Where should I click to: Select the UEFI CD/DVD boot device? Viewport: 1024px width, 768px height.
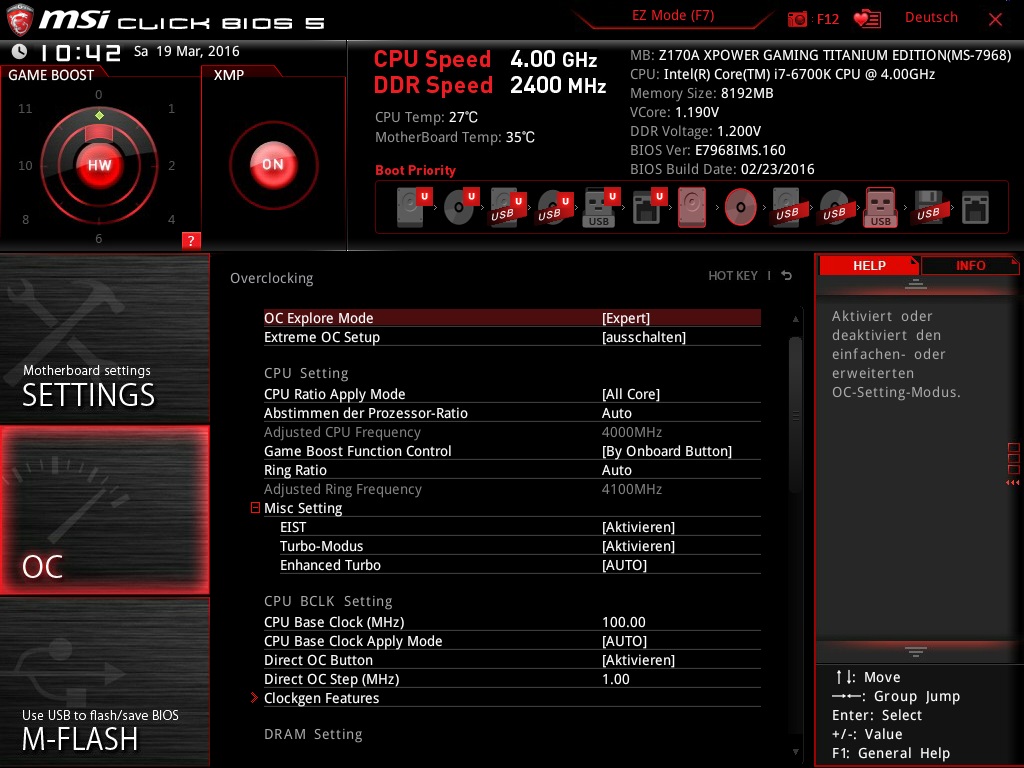click(x=462, y=207)
